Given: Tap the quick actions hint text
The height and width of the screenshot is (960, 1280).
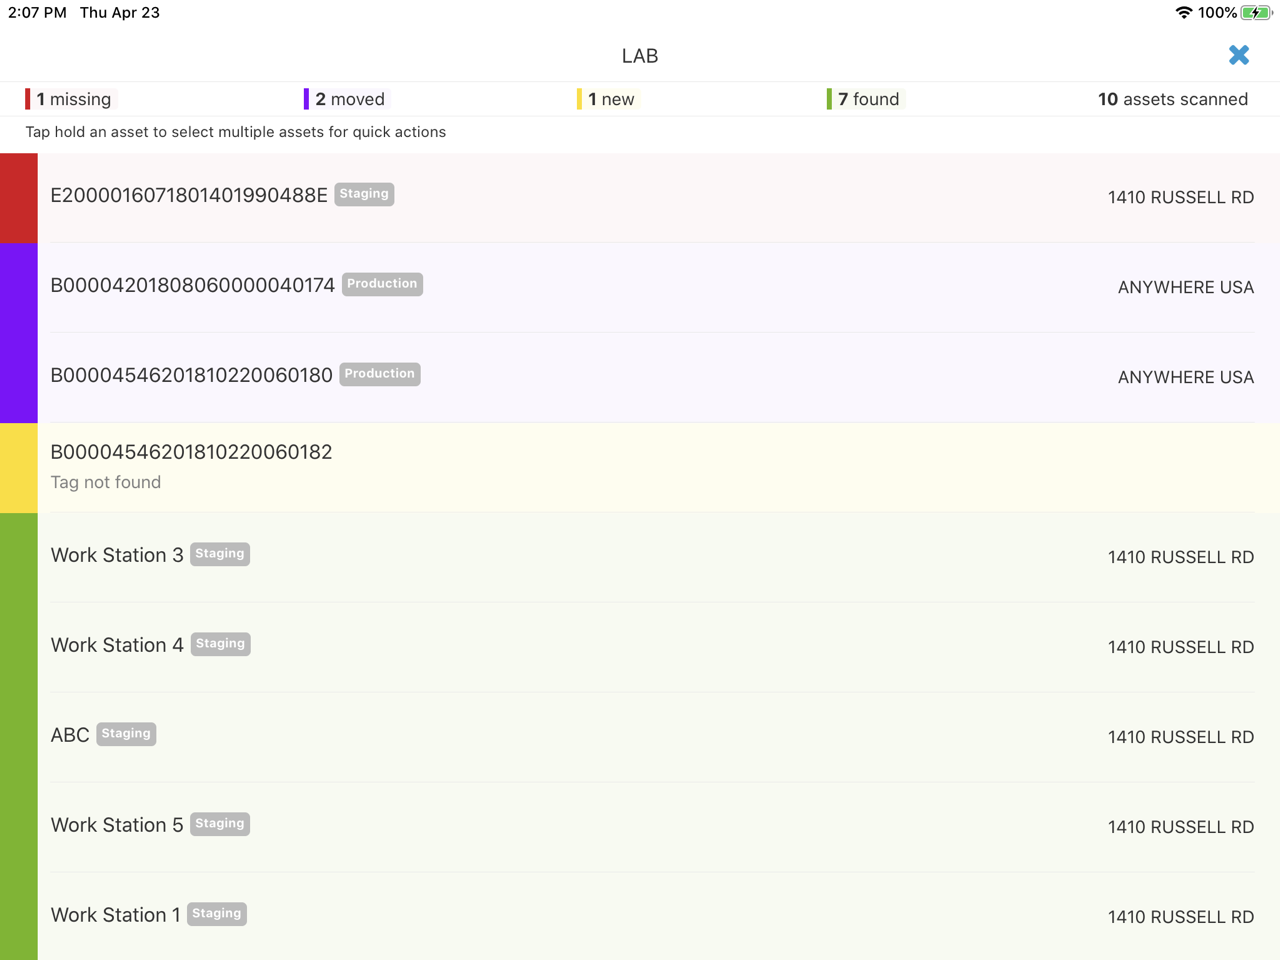Looking at the screenshot, I should (236, 132).
